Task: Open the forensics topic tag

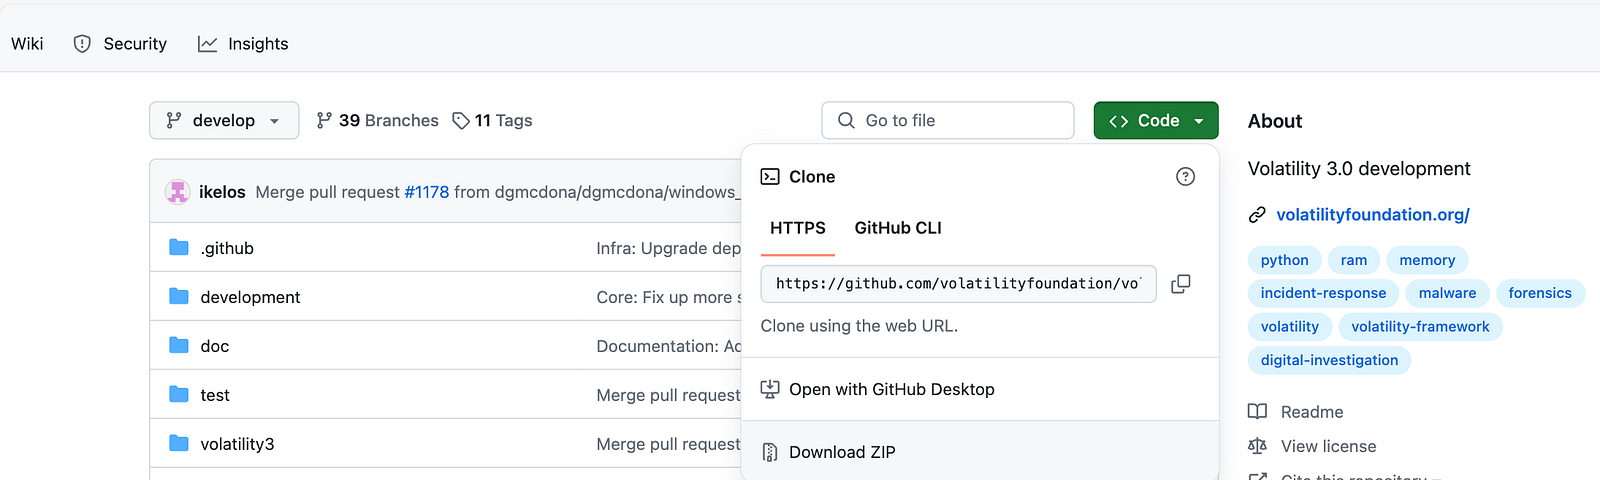Action: click(1540, 293)
